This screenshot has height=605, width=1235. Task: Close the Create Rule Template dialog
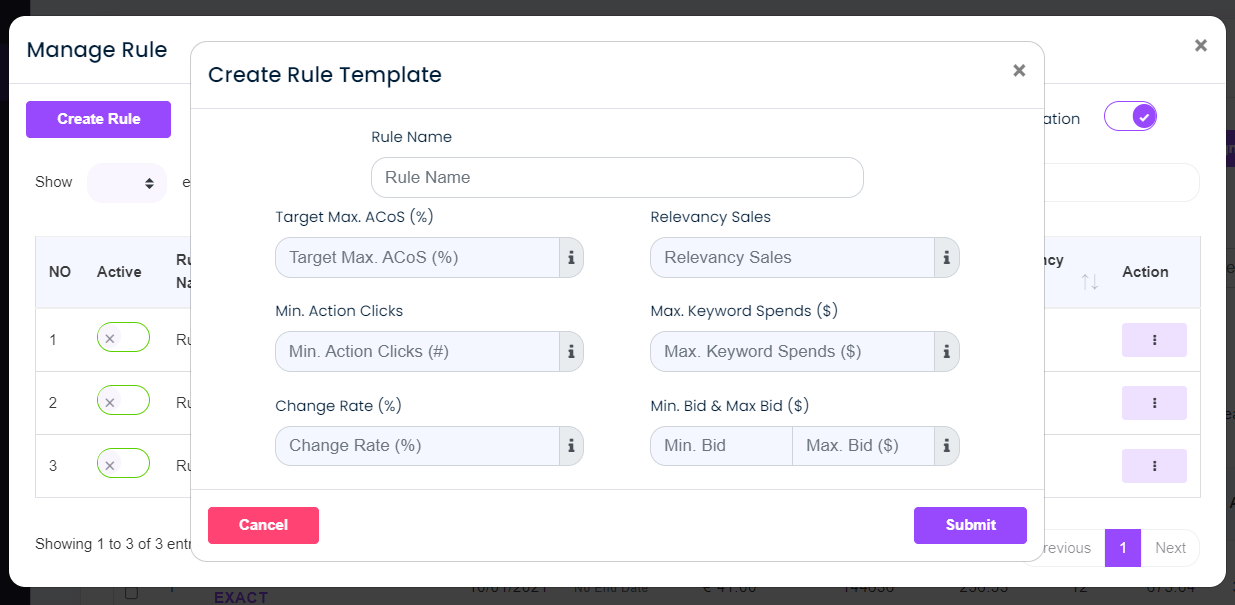tap(1019, 70)
